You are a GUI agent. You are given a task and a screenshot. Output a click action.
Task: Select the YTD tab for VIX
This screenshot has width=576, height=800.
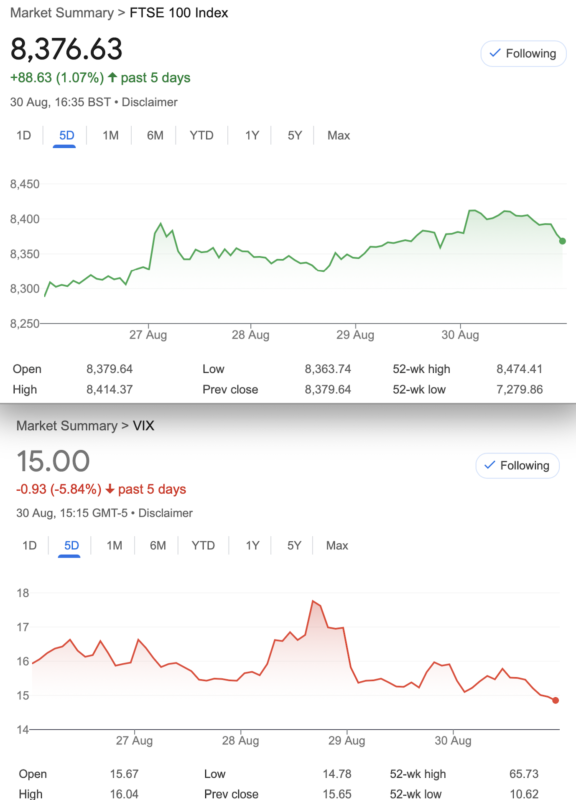pos(203,545)
